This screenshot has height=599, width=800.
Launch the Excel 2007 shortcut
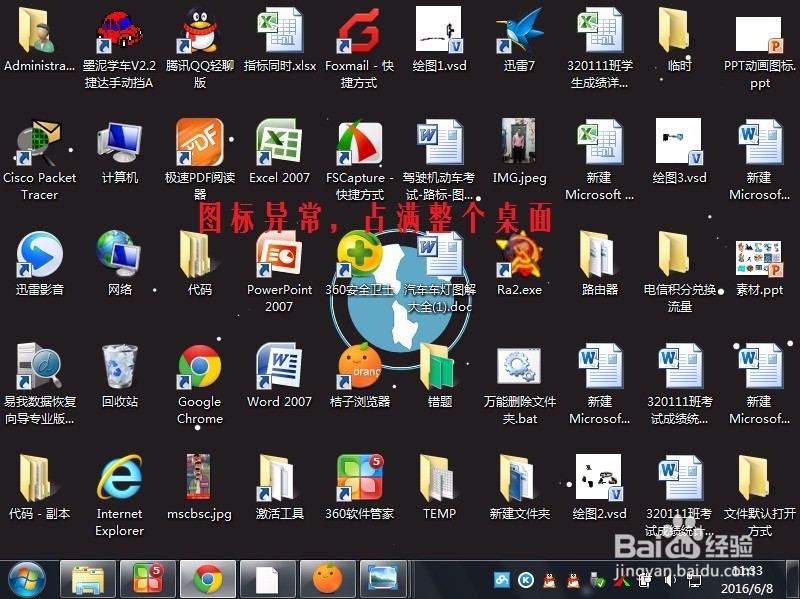280,142
